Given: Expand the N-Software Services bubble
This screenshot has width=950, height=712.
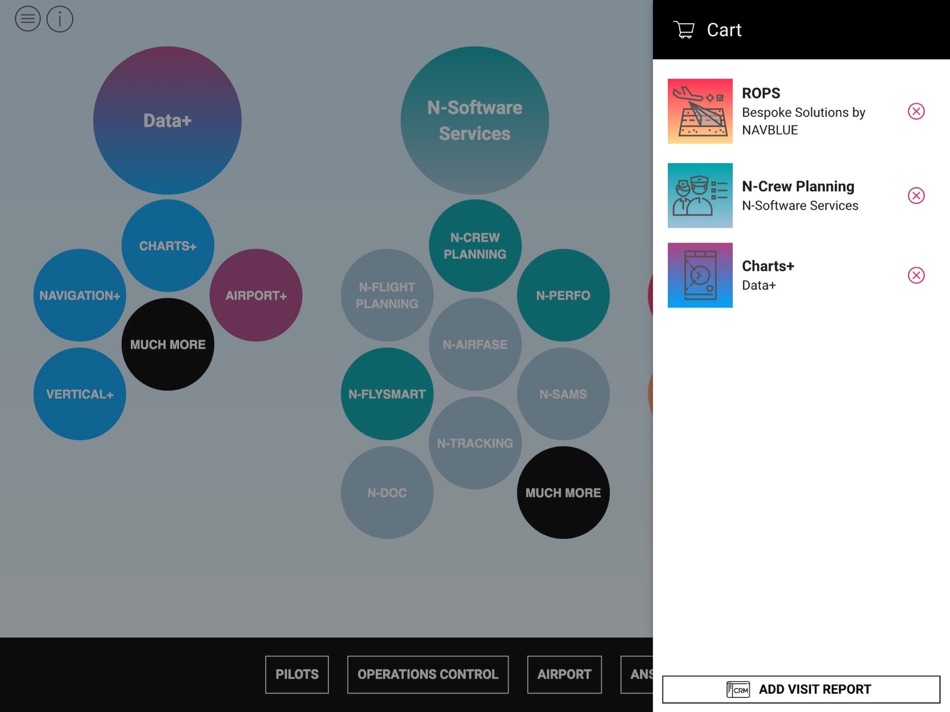Looking at the screenshot, I should [x=474, y=121].
